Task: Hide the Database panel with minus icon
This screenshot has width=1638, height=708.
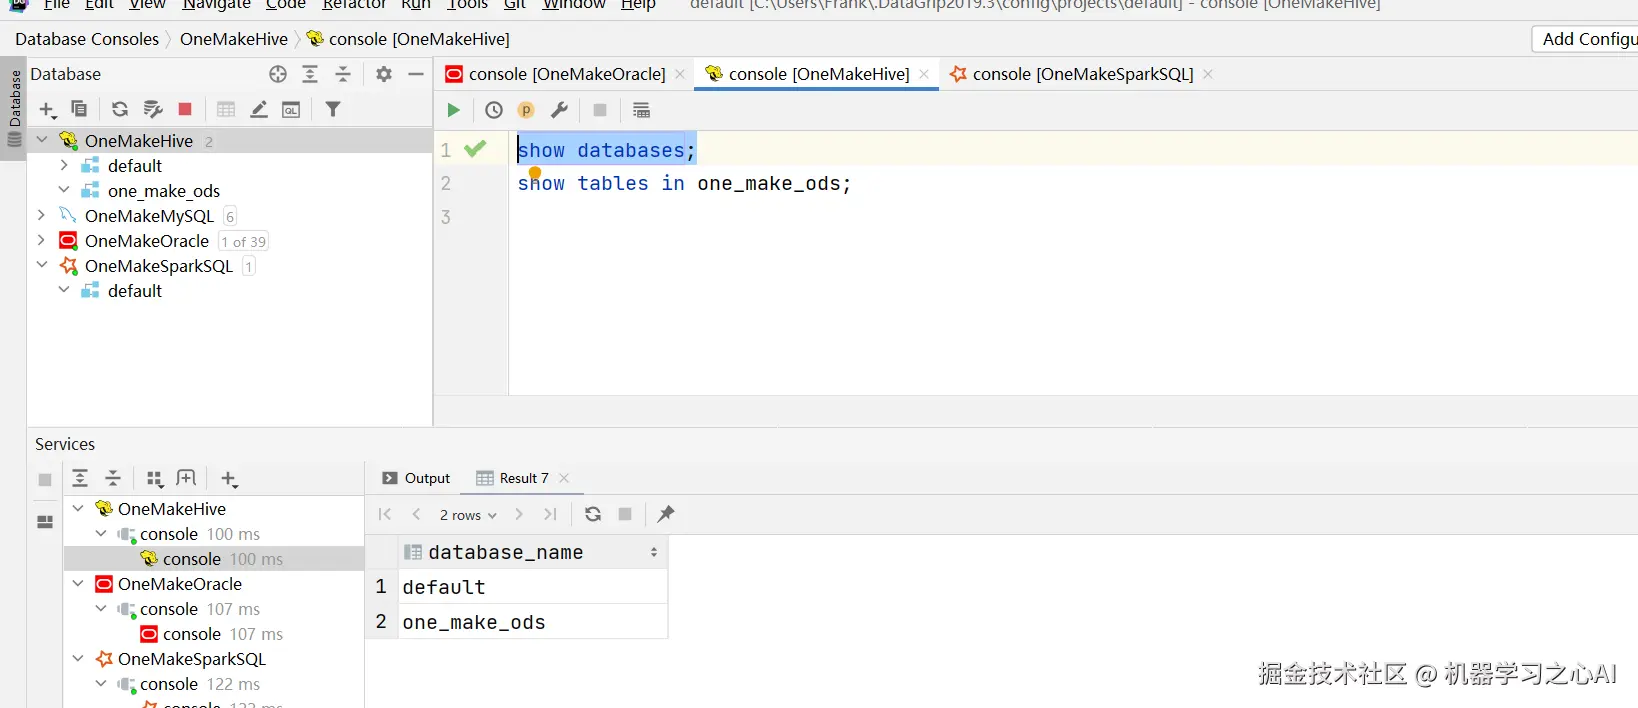Action: pos(416,74)
